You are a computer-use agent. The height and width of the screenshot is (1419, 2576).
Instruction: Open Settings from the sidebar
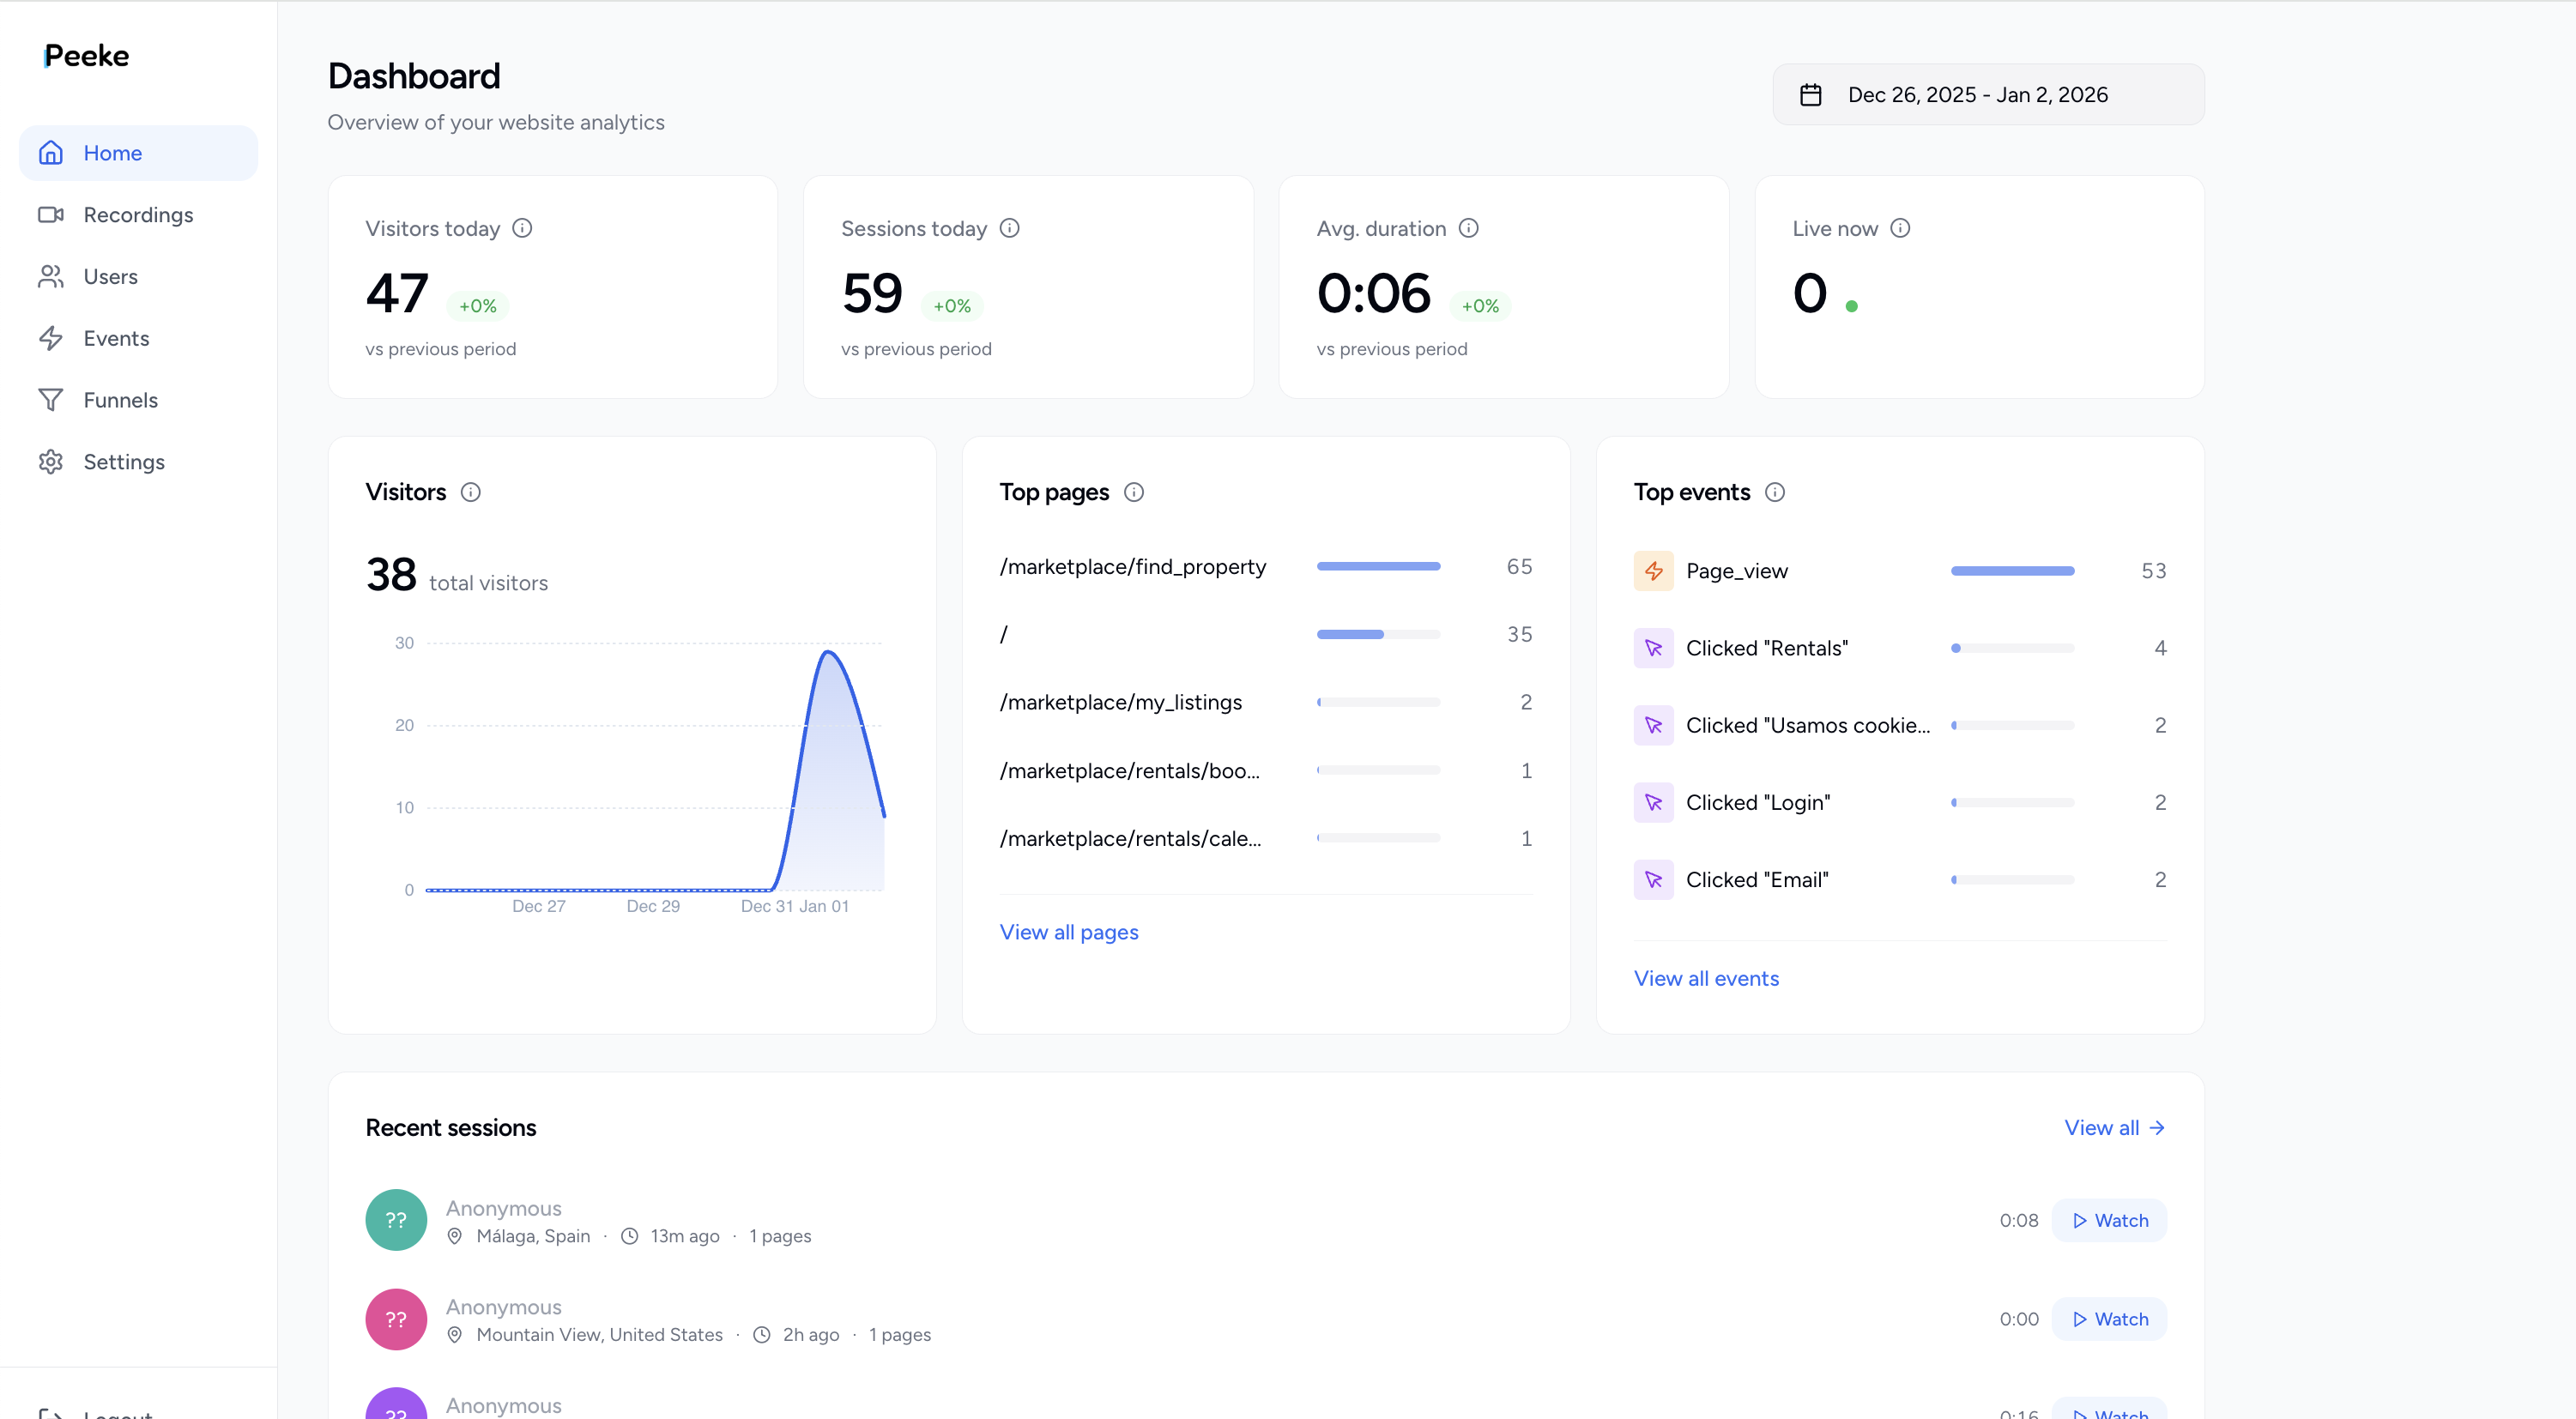pyautogui.click(x=124, y=462)
